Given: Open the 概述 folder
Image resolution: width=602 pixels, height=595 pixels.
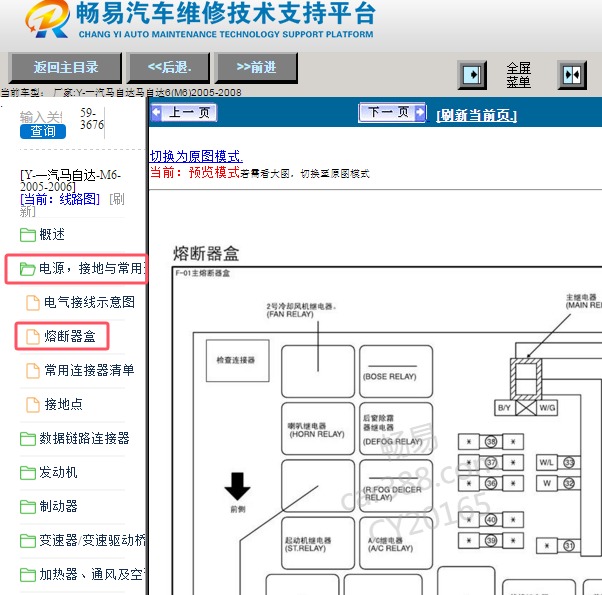Looking at the screenshot, I should point(52,234).
